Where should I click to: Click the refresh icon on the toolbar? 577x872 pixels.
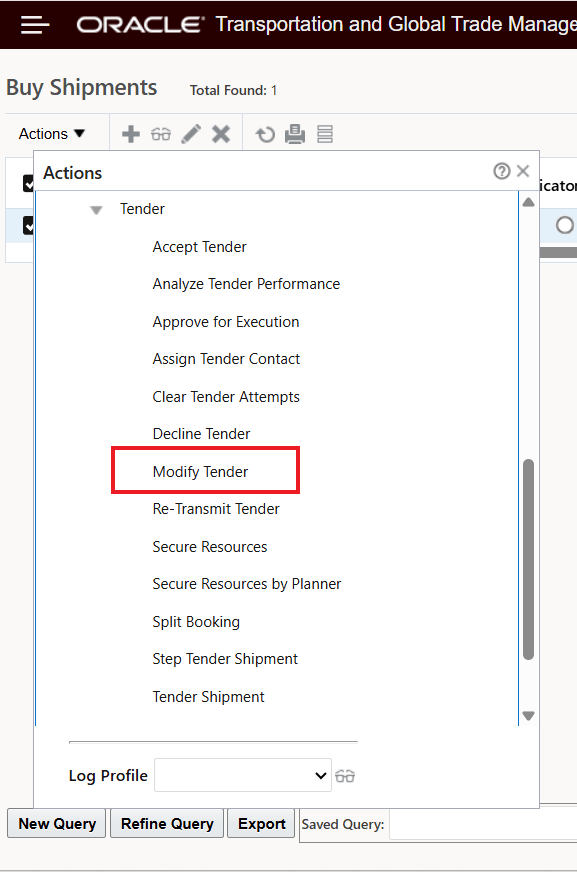(x=265, y=133)
